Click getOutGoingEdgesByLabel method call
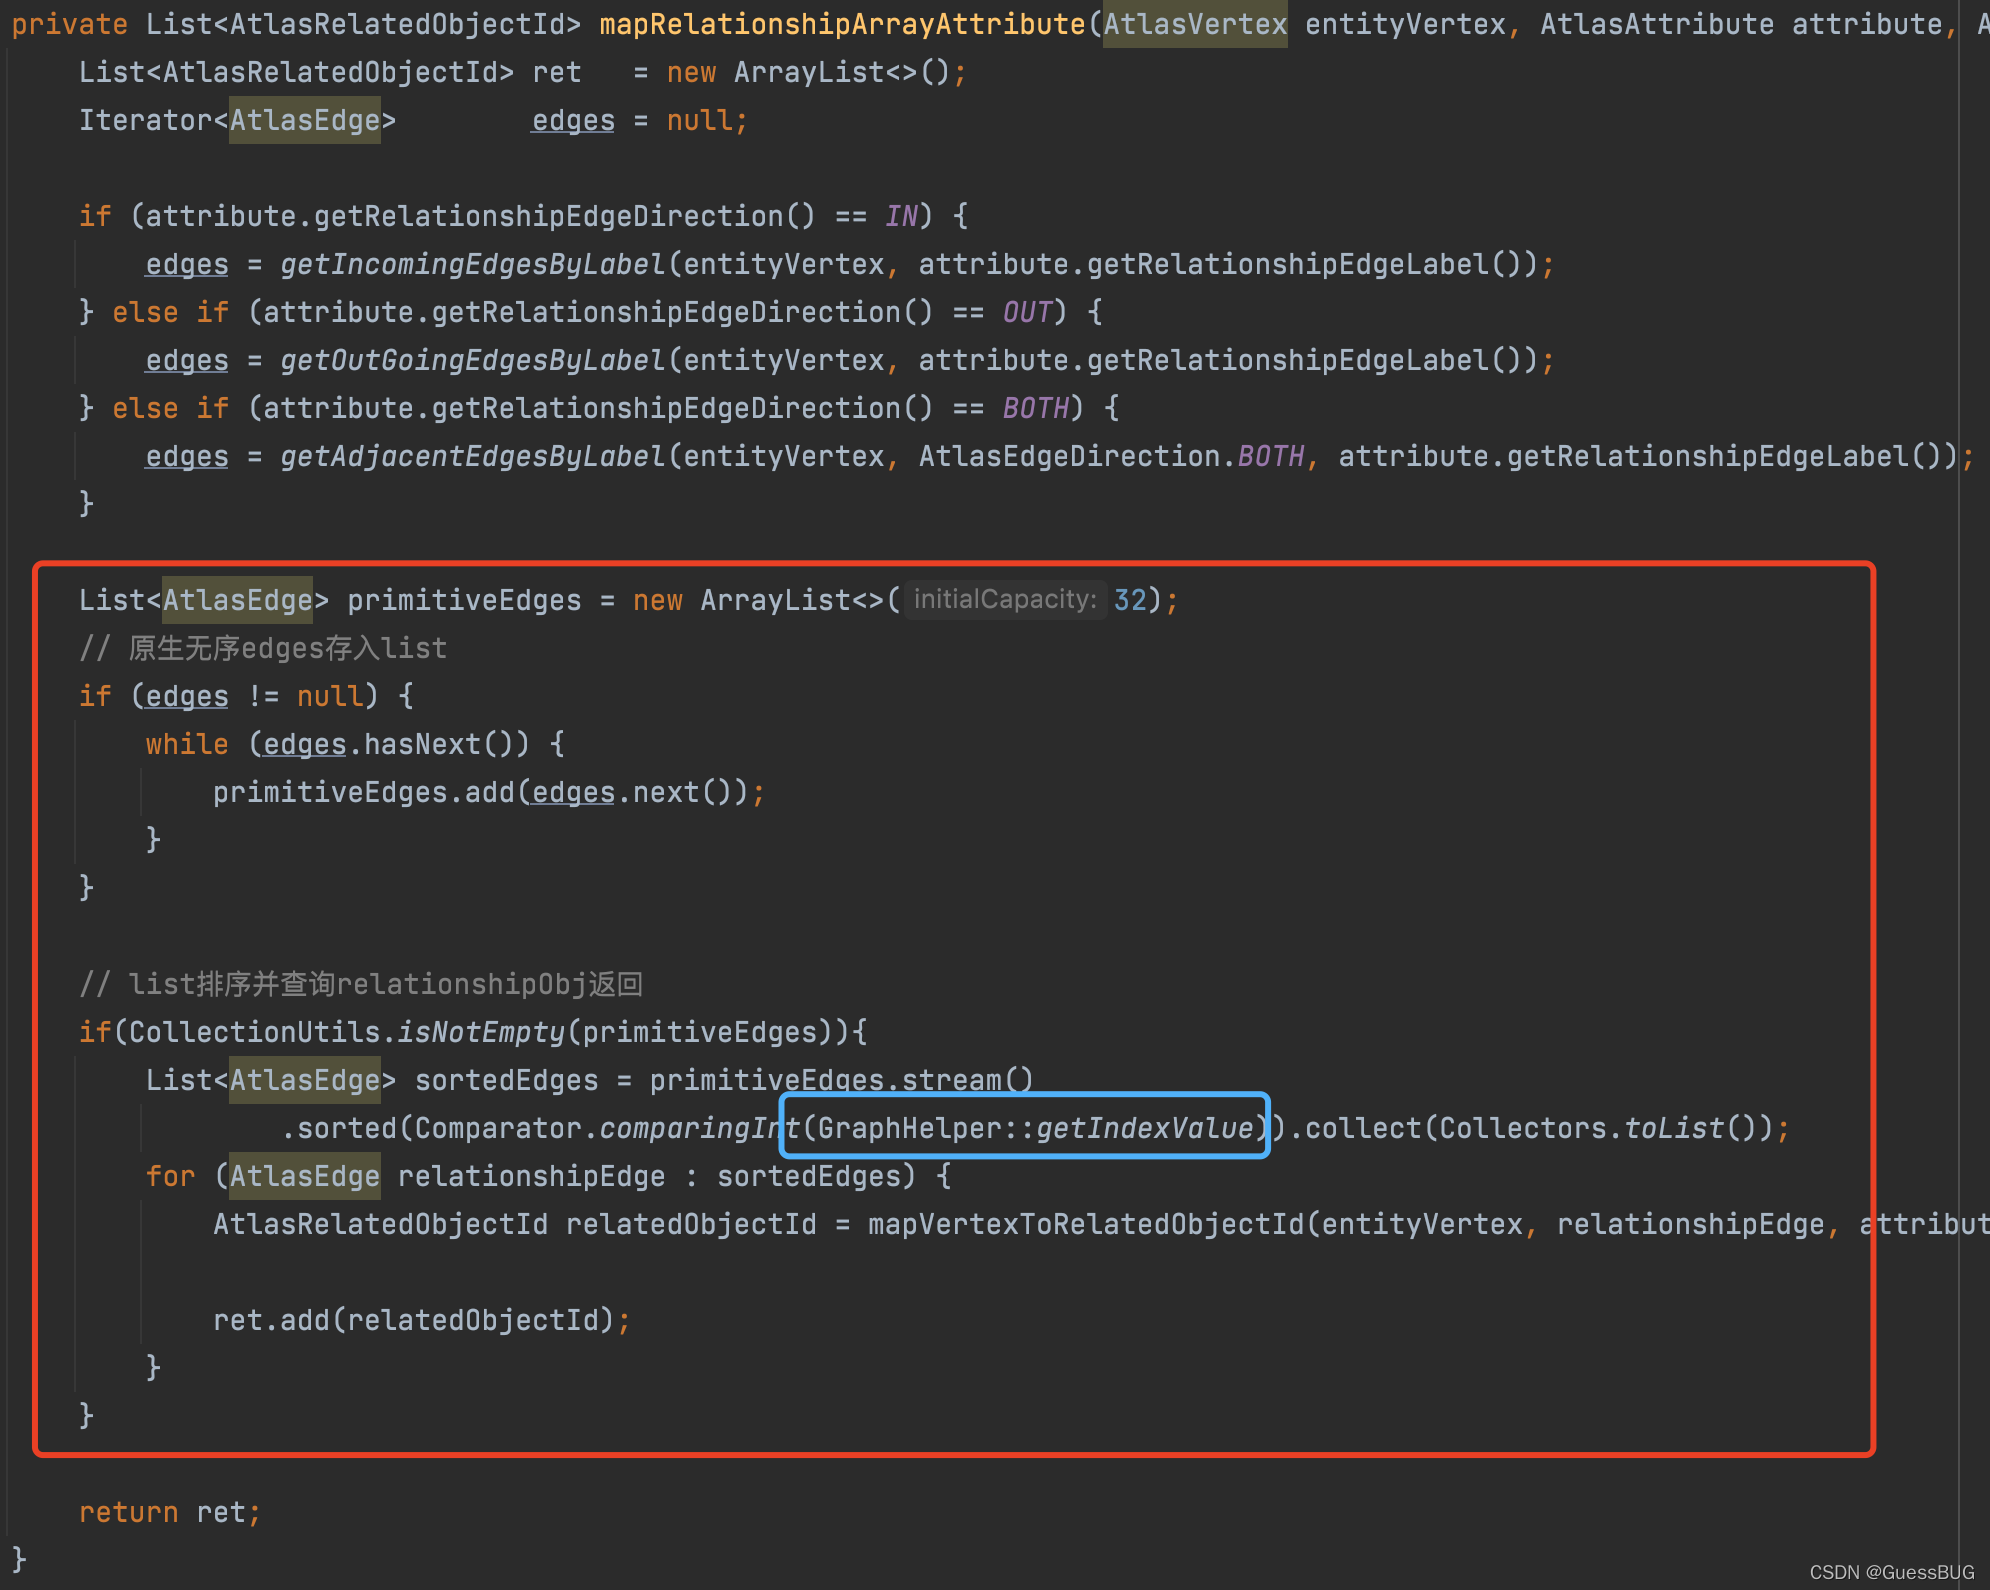This screenshot has height=1590, width=1990. (473, 360)
